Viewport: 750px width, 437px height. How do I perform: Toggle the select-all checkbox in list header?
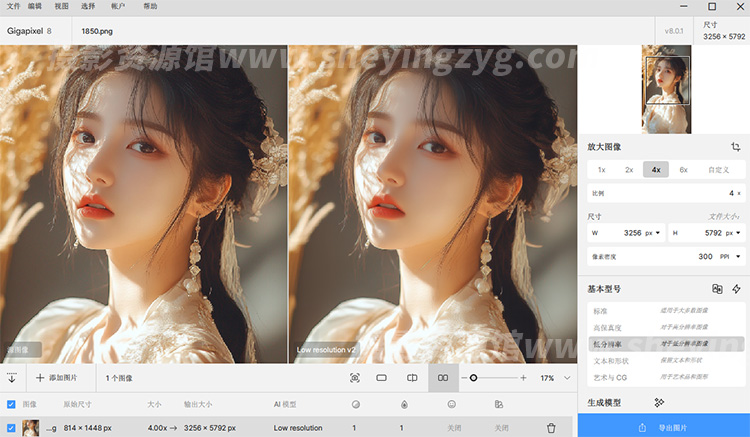pyautogui.click(x=11, y=404)
